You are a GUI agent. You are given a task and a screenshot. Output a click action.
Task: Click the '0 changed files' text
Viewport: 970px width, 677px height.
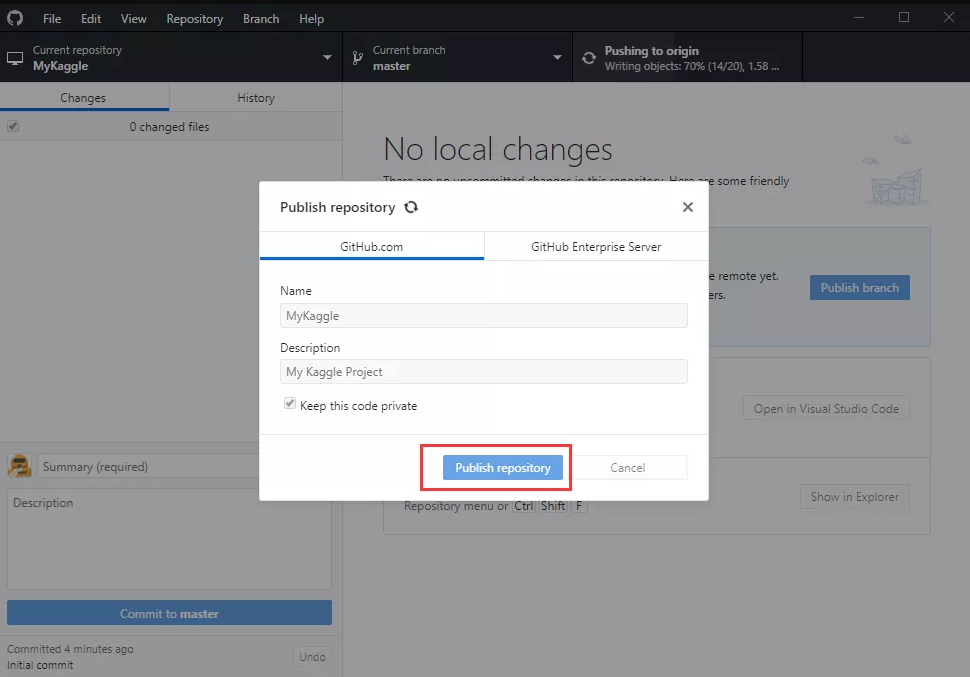(x=169, y=127)
